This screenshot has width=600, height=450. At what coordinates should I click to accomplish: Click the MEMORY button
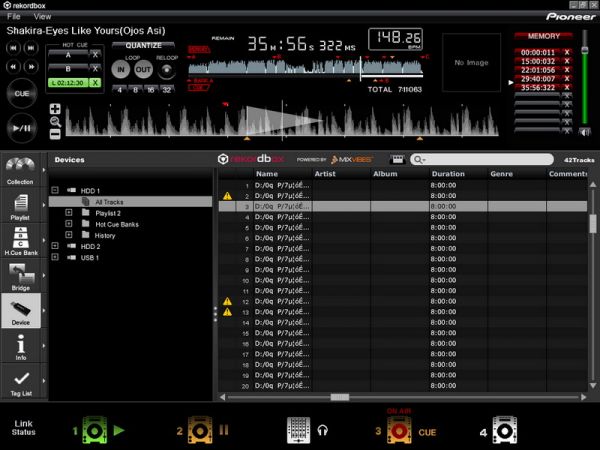click(543, 36)
